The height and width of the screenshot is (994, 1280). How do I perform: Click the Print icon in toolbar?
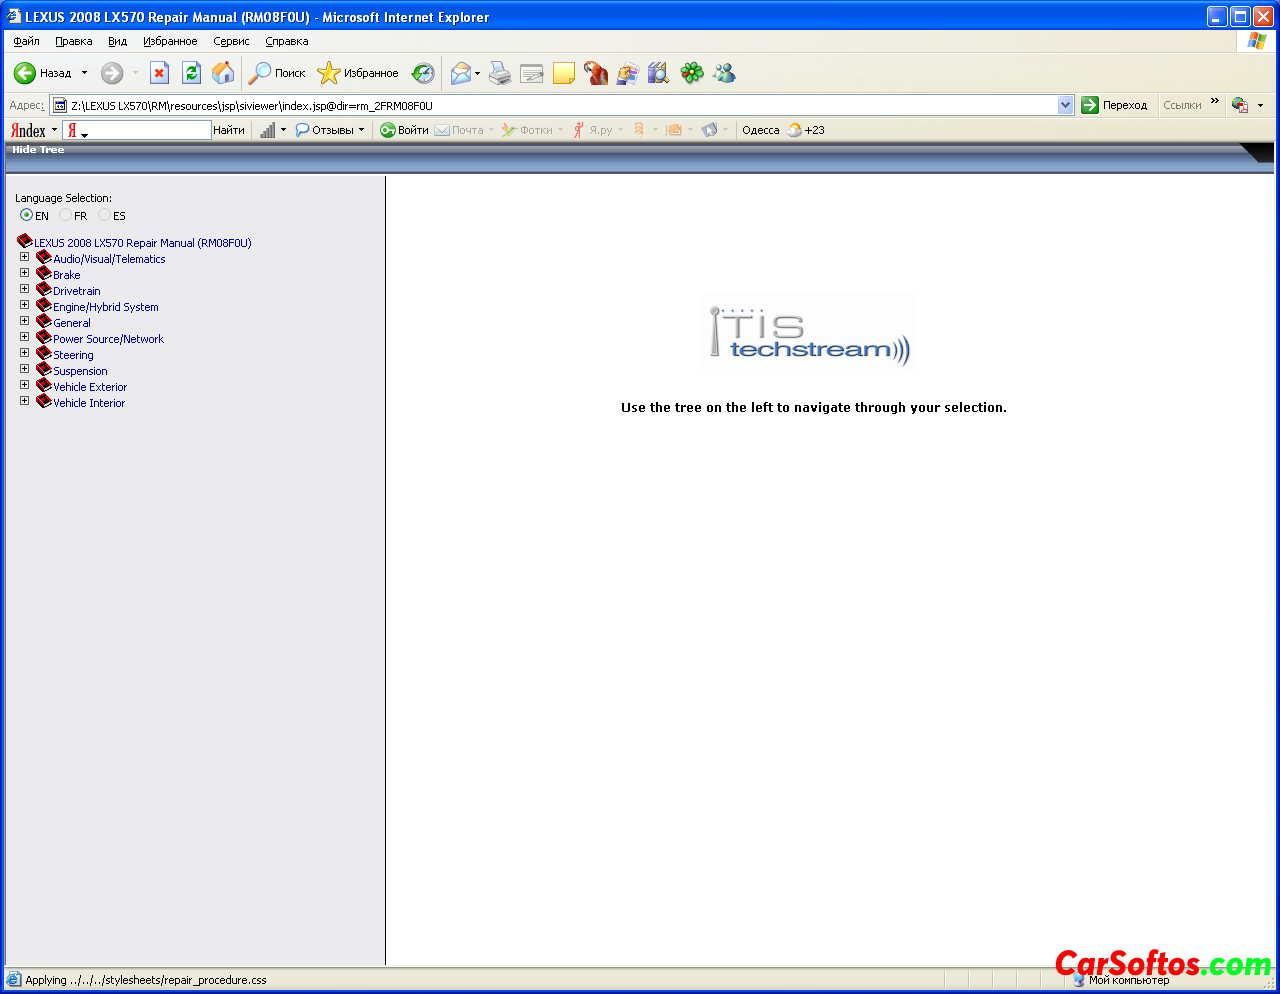(500, 73)
